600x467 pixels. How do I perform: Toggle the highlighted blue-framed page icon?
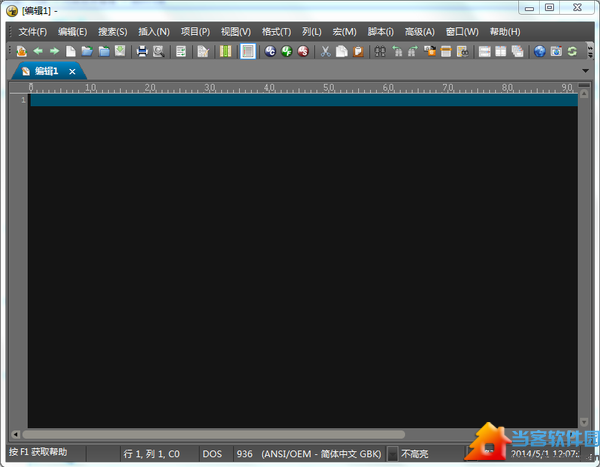click(248, 51)
